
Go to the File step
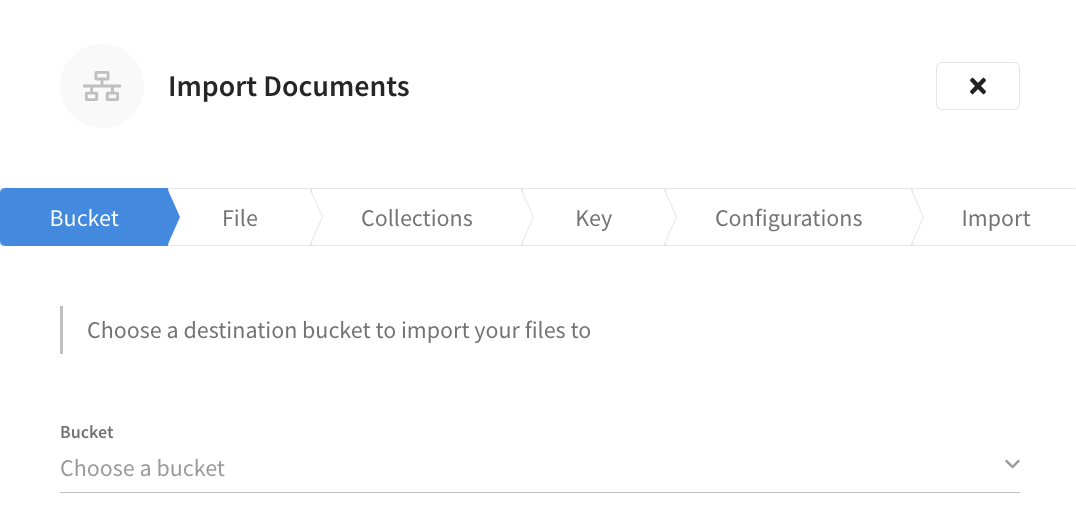[240, 218]
